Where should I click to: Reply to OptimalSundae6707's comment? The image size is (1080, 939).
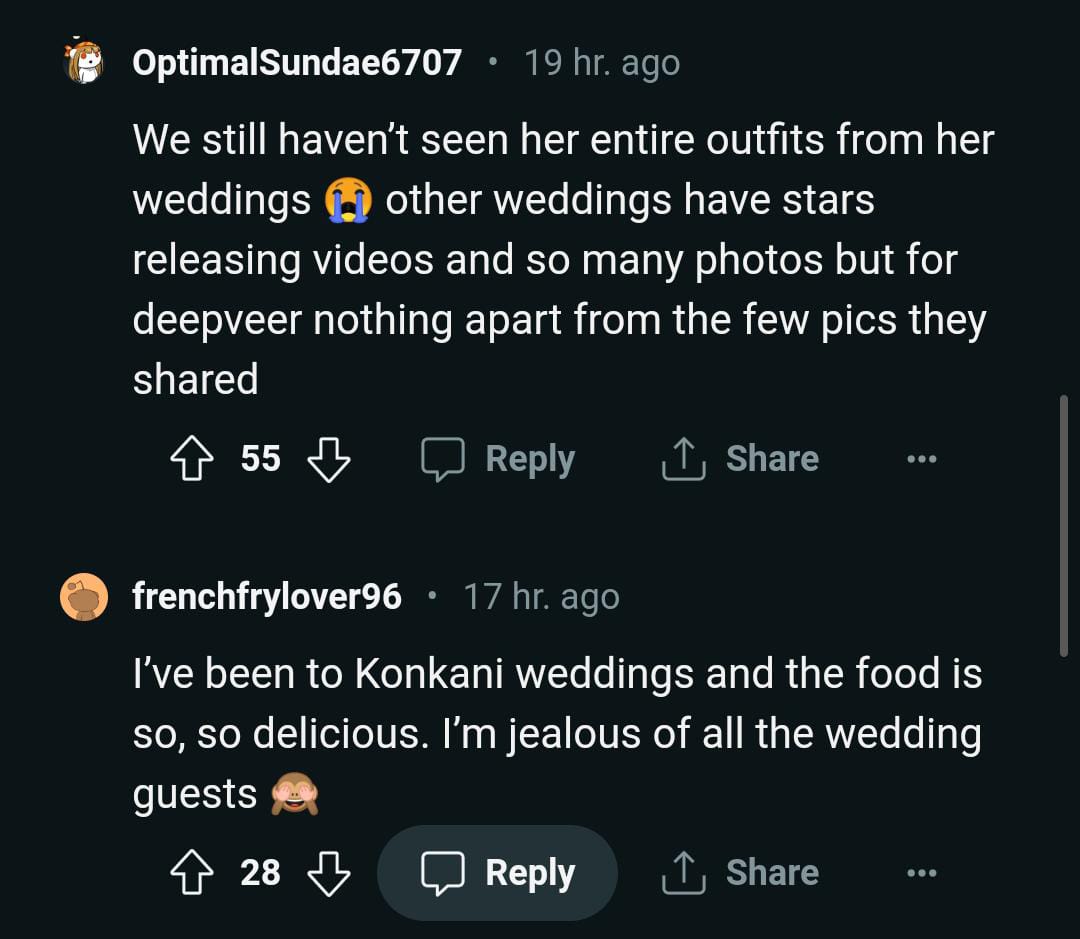(x=498, y=459)
